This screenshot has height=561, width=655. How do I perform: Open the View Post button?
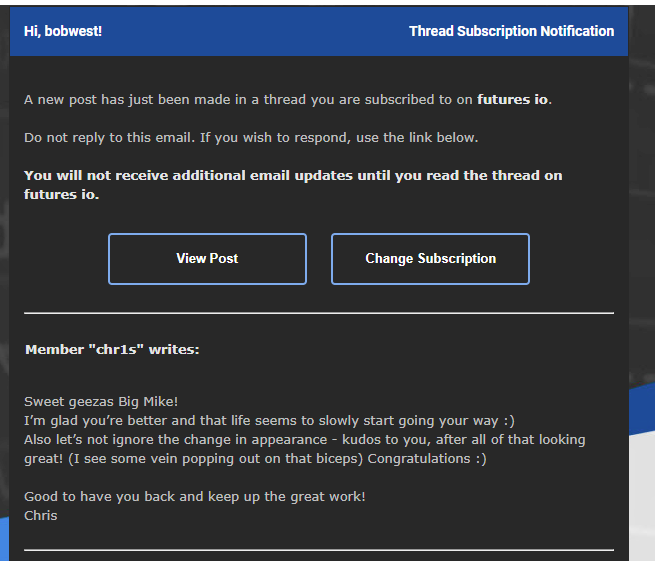click(207, 259)
